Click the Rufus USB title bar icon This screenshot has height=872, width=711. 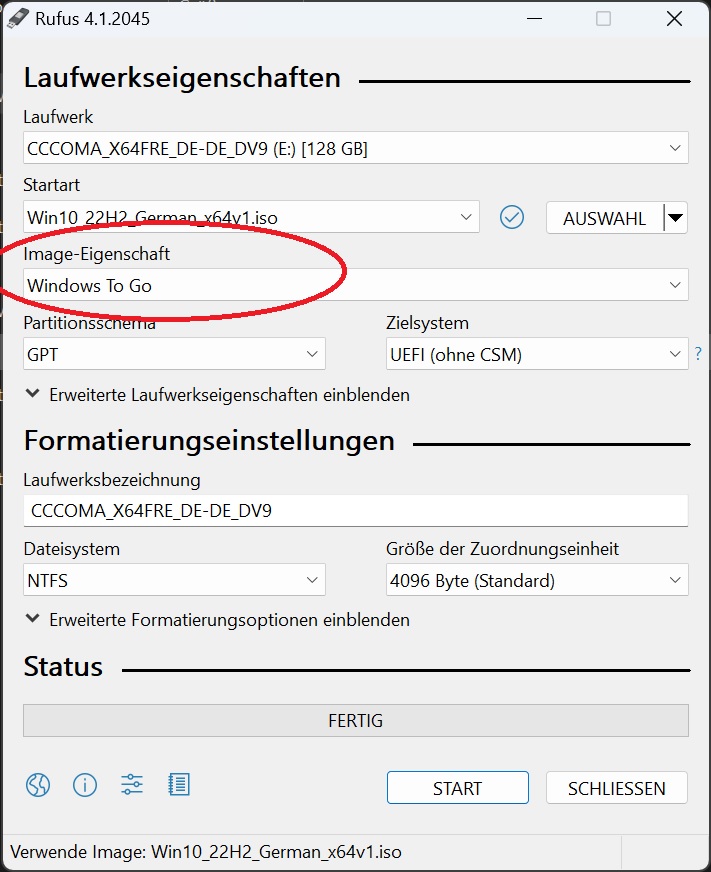point(17,18)
